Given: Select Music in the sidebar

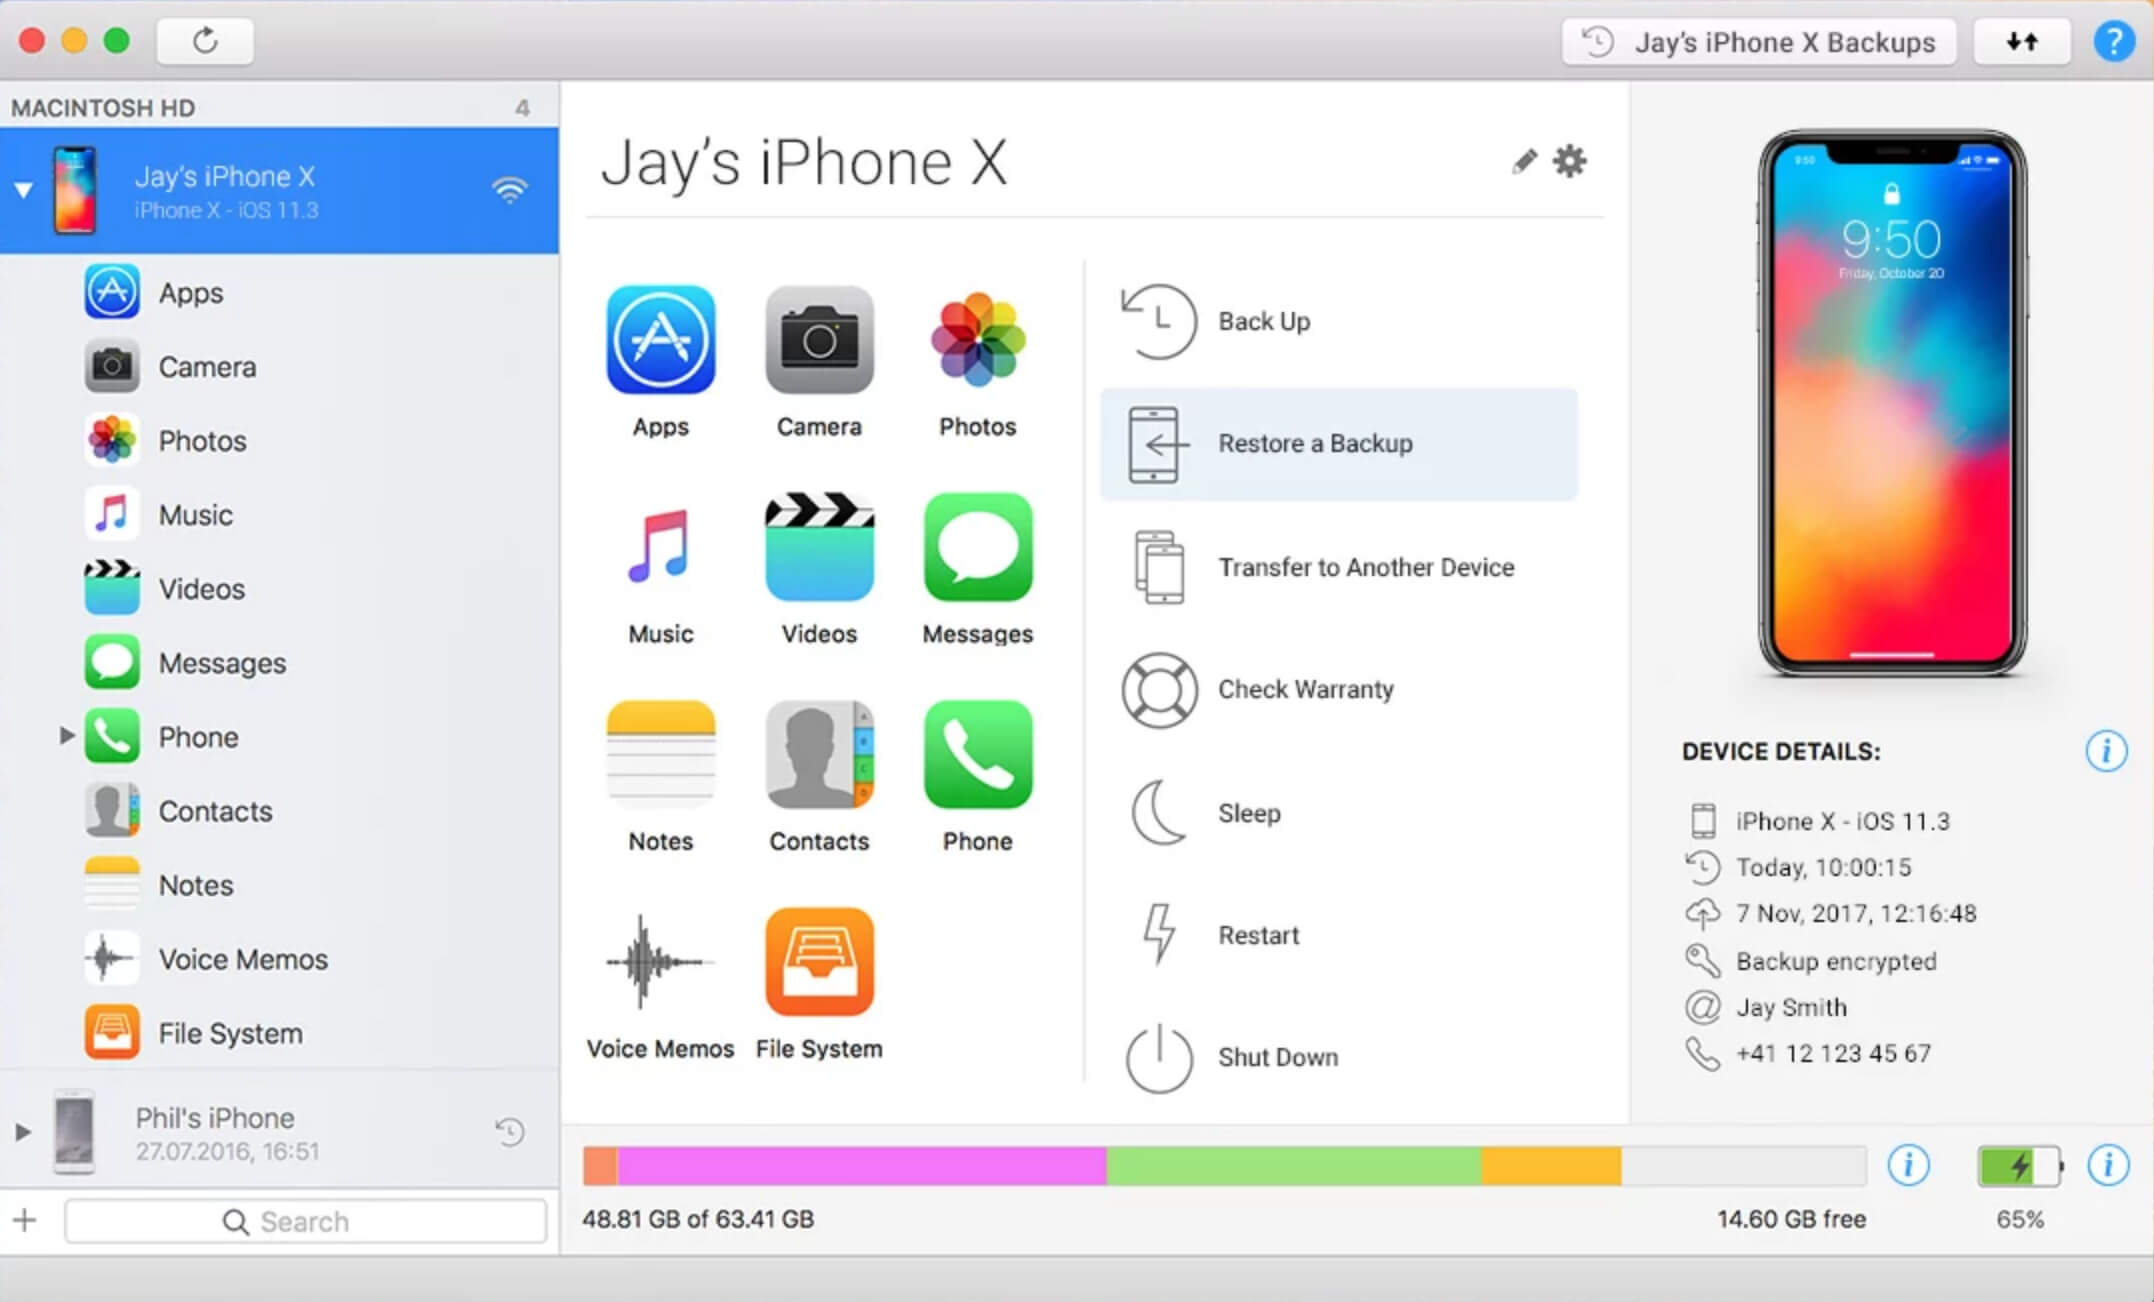Looking at the screenshot, I should 280,514.
